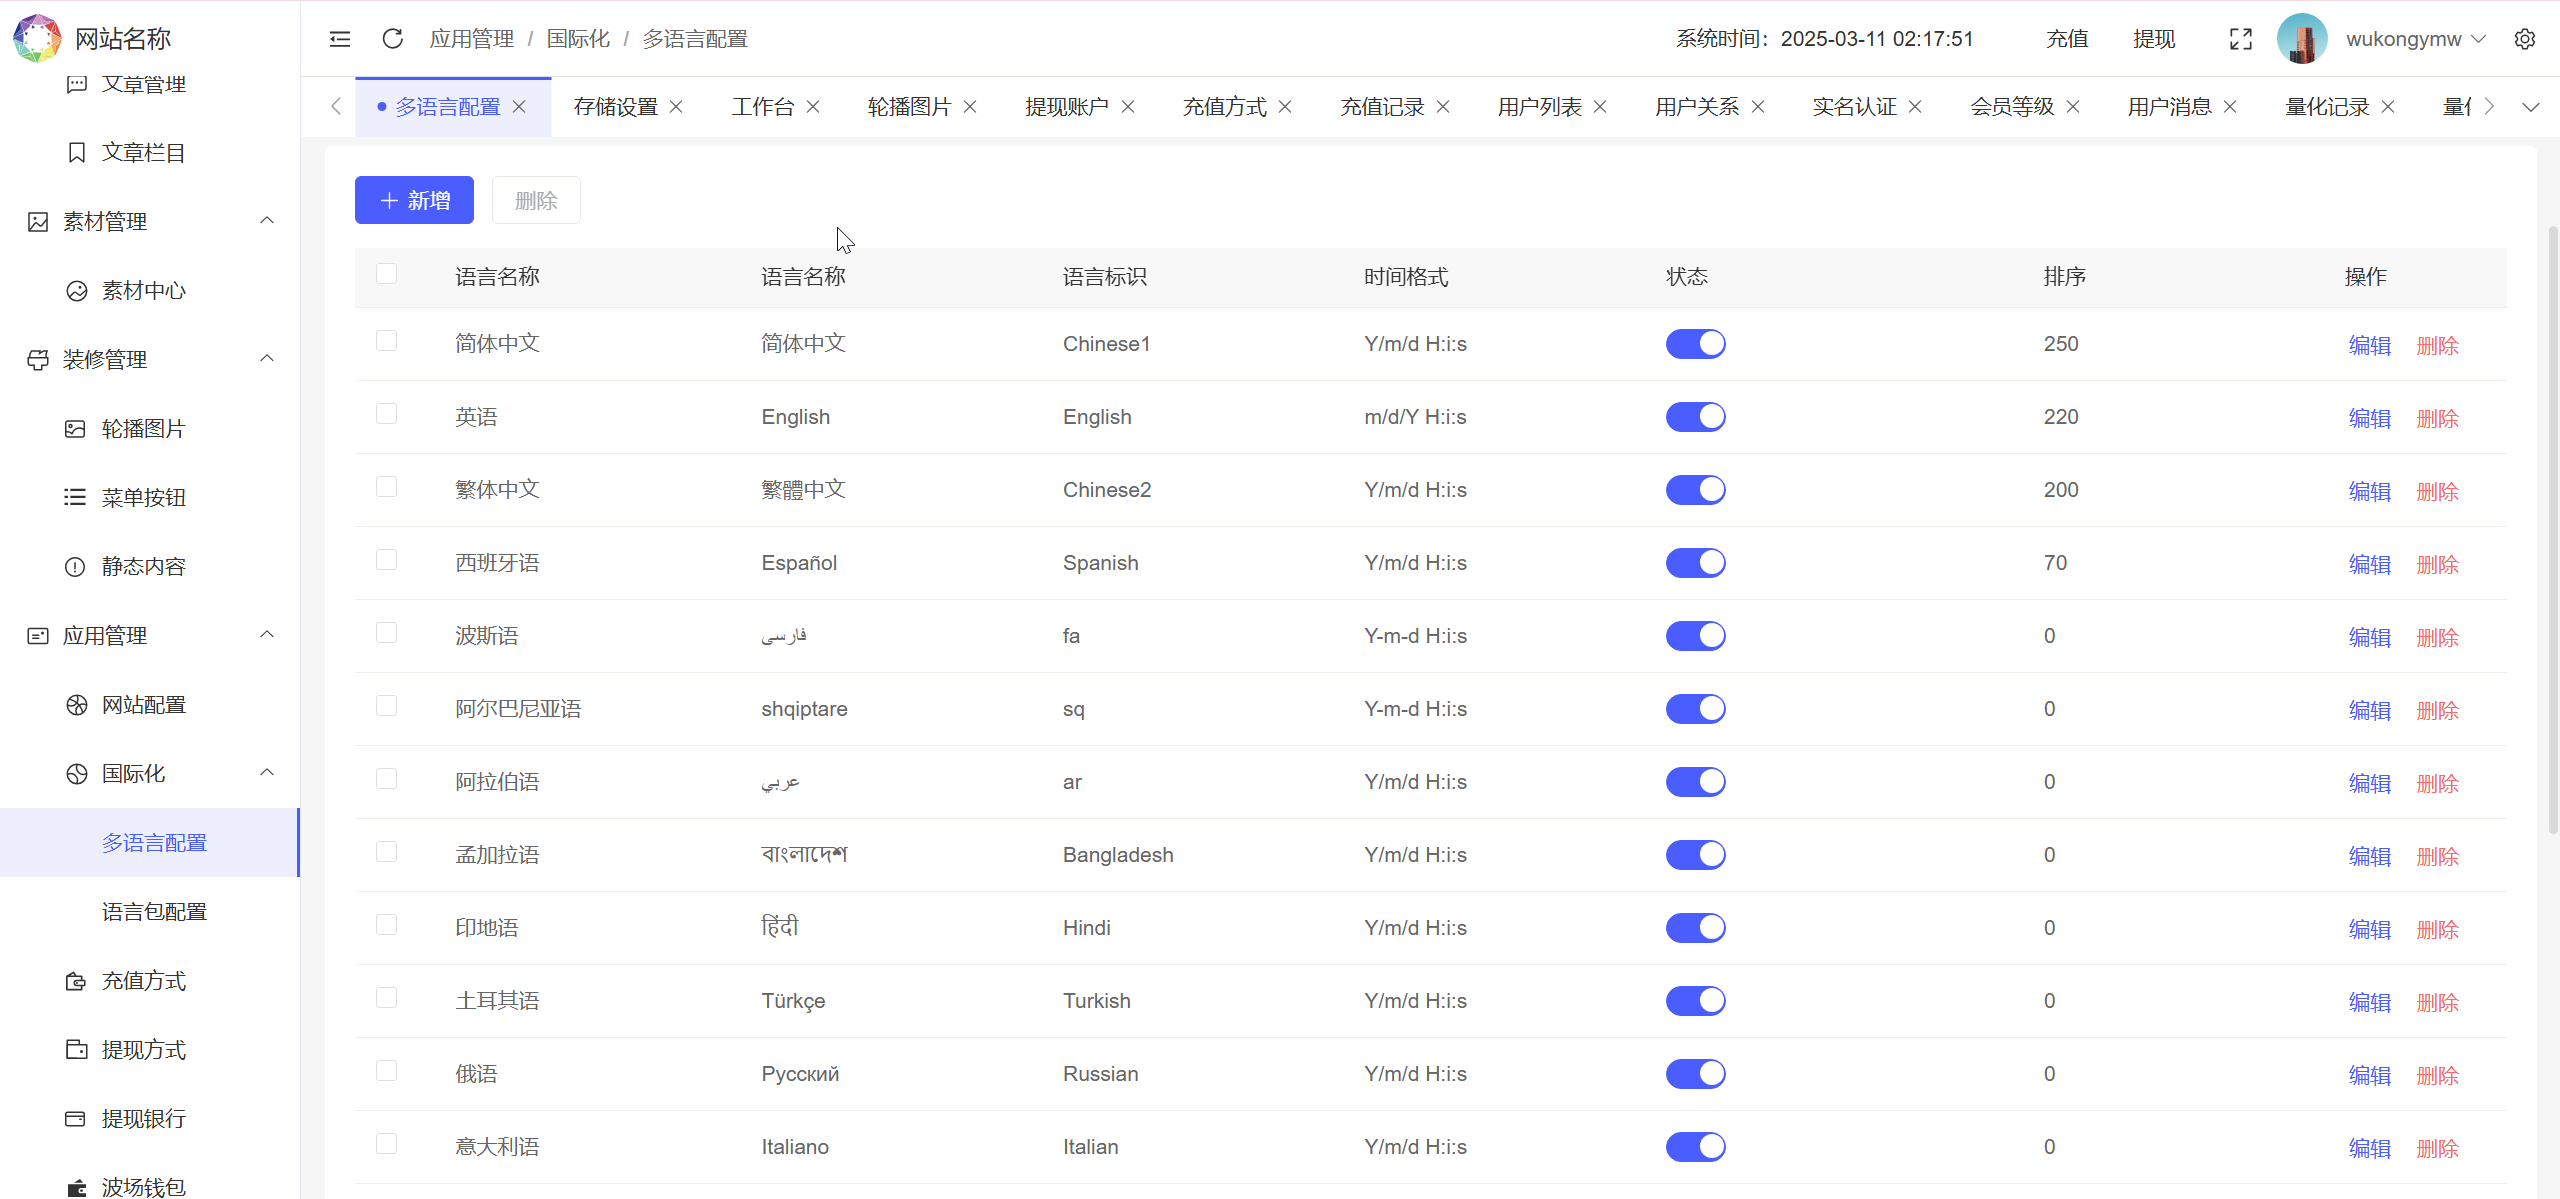The height and width of the screenshot is (1199, 2560).
Task: Select the 素材中心 sidebar icon
Action: (x=77, y=291)
